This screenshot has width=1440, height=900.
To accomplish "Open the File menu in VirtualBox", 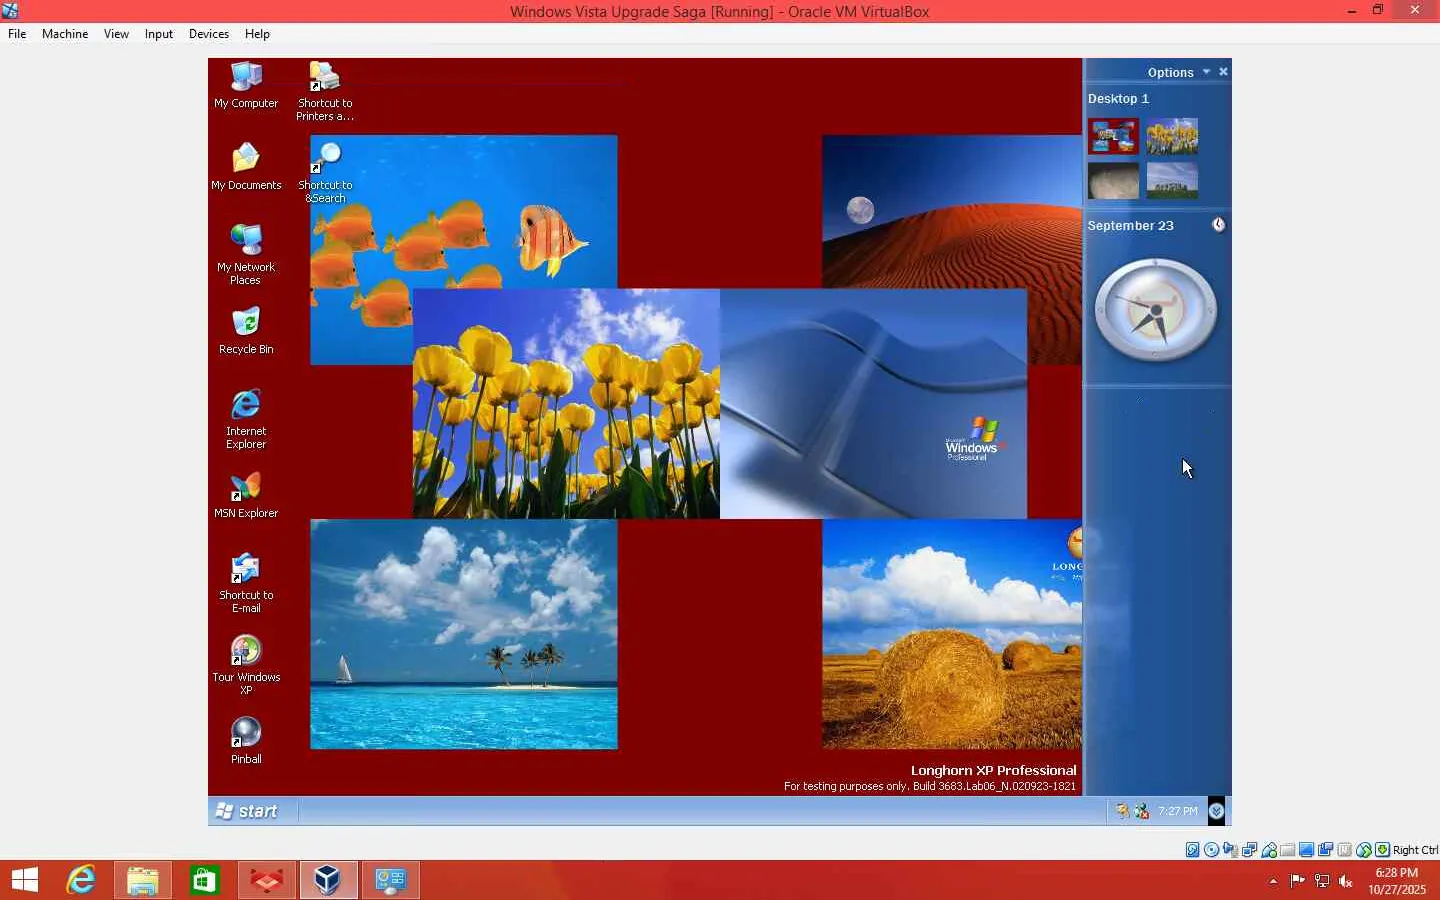I will pos(17,34).
